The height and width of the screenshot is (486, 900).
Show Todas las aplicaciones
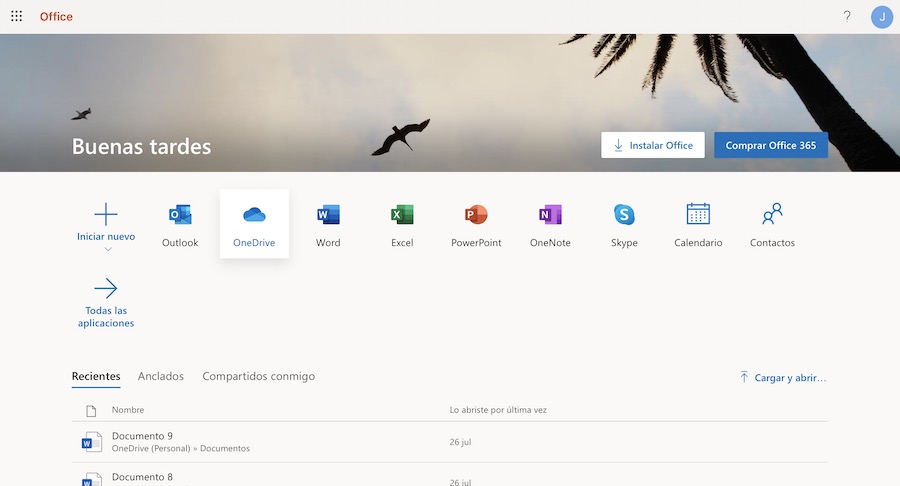coord(106,303)
